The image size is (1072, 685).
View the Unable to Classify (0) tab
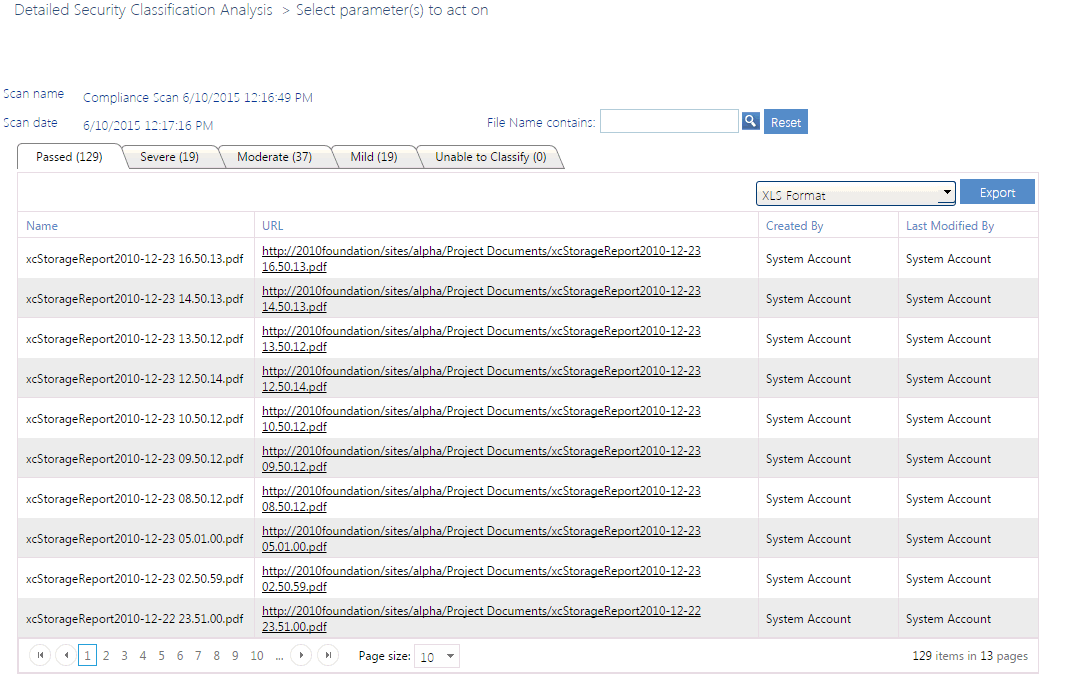click(x=490, y=157)
